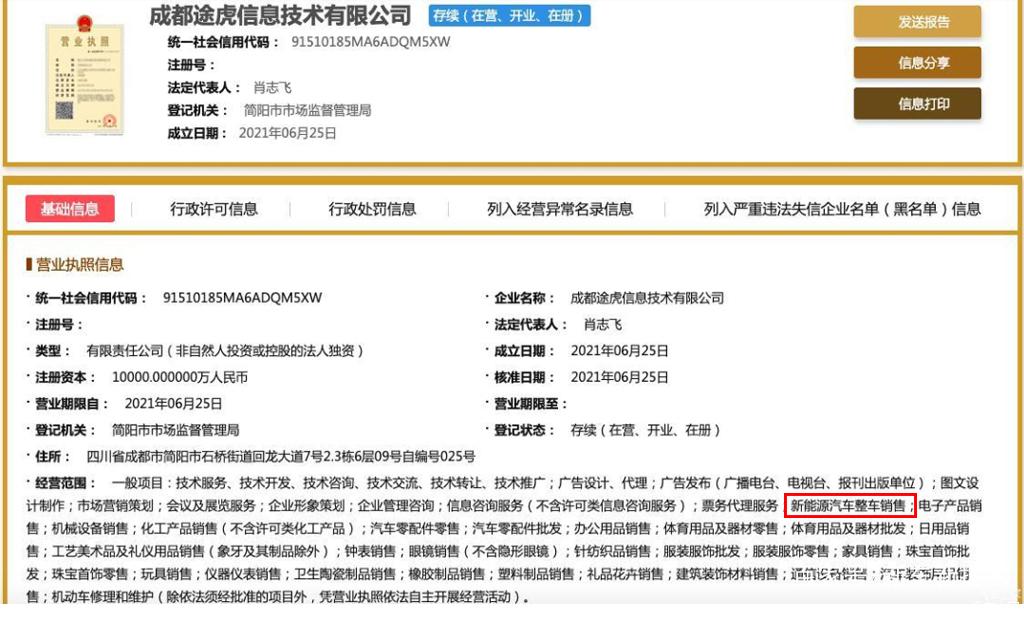Click the 企业名称 value in license info
The height and width of the screenshot is (618, 1024).
(647, 298)
